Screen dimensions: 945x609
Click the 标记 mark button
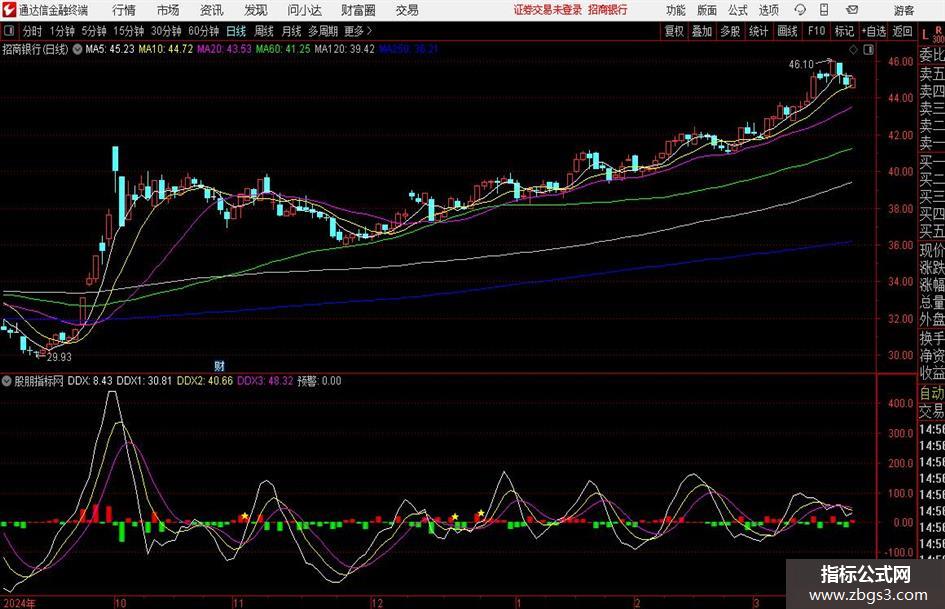(x=844, y=31)
